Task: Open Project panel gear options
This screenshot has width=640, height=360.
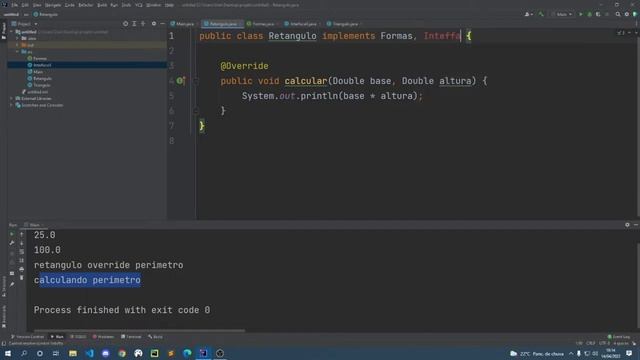Action: [154, 24]
